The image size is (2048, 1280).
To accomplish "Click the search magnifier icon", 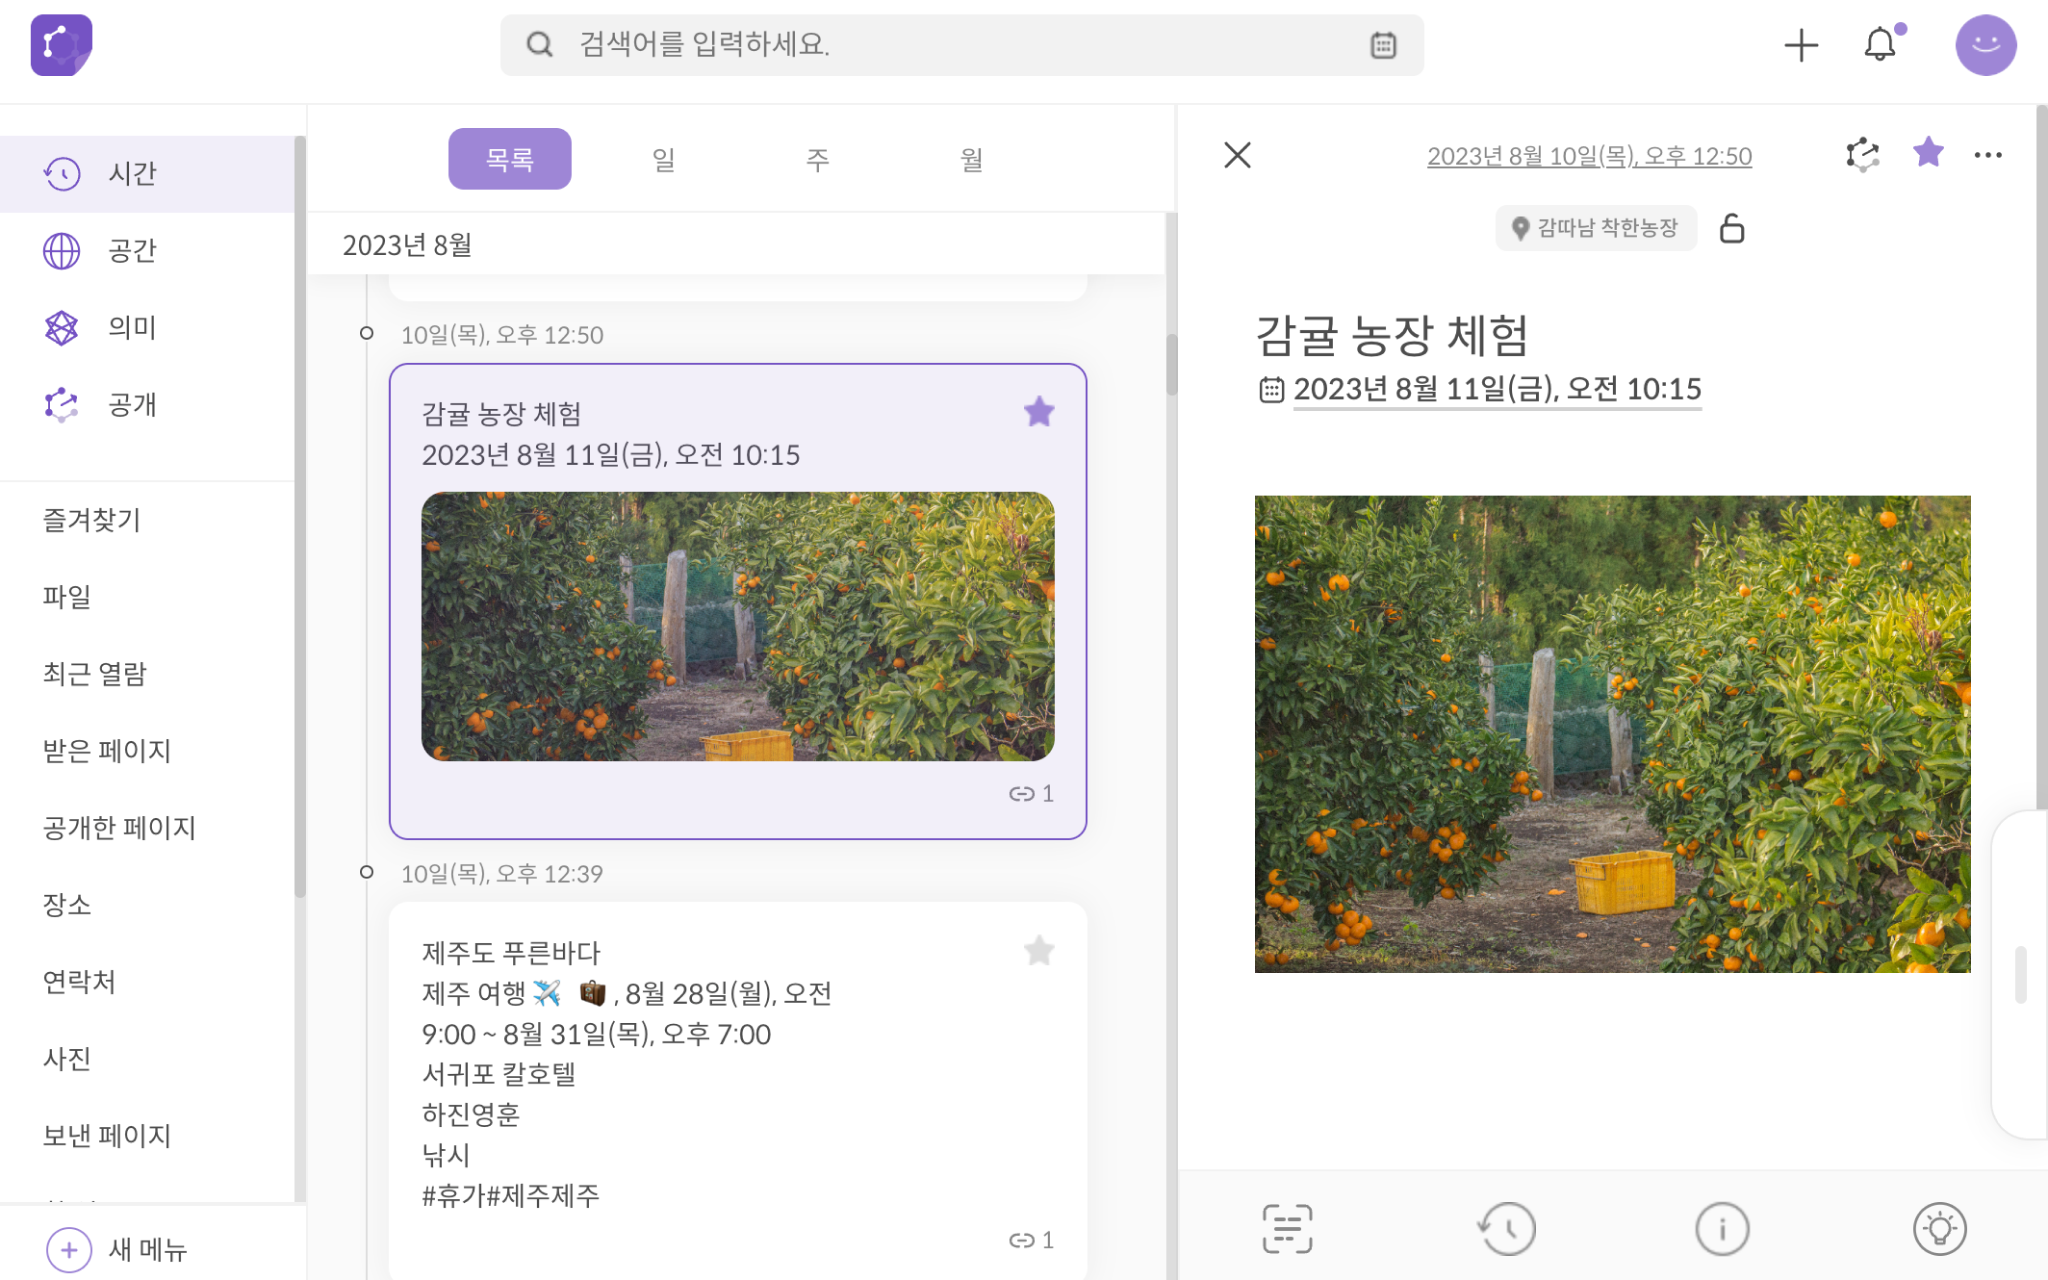I will pos(539,45).
